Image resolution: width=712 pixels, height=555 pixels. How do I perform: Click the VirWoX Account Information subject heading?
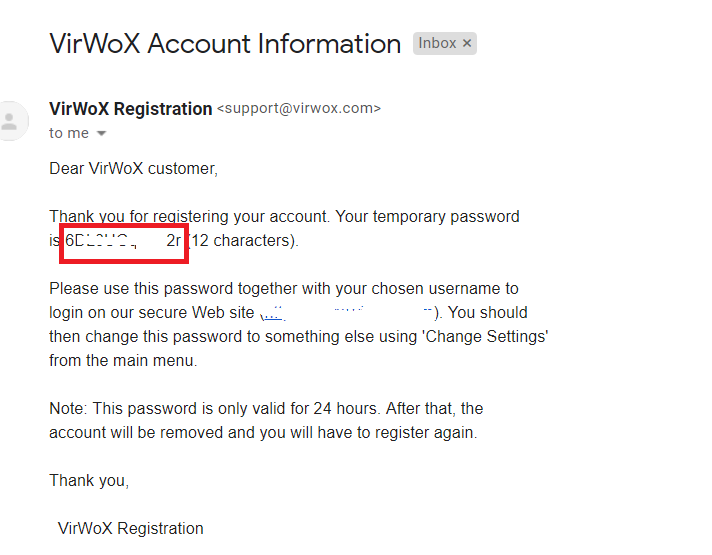pos(225,44)
